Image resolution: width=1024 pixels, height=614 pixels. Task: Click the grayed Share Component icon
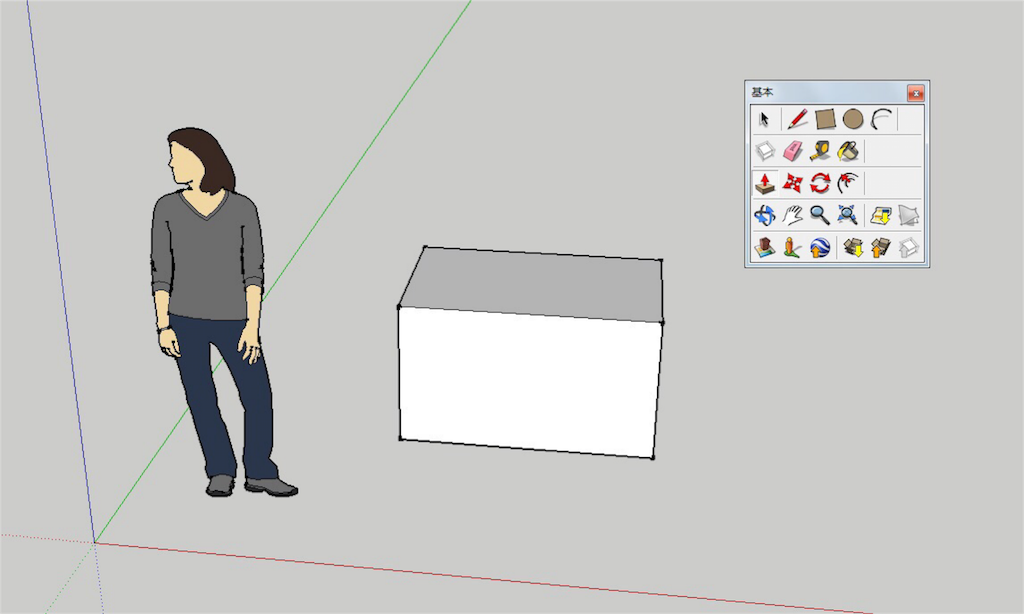click(x=908, y=248)
